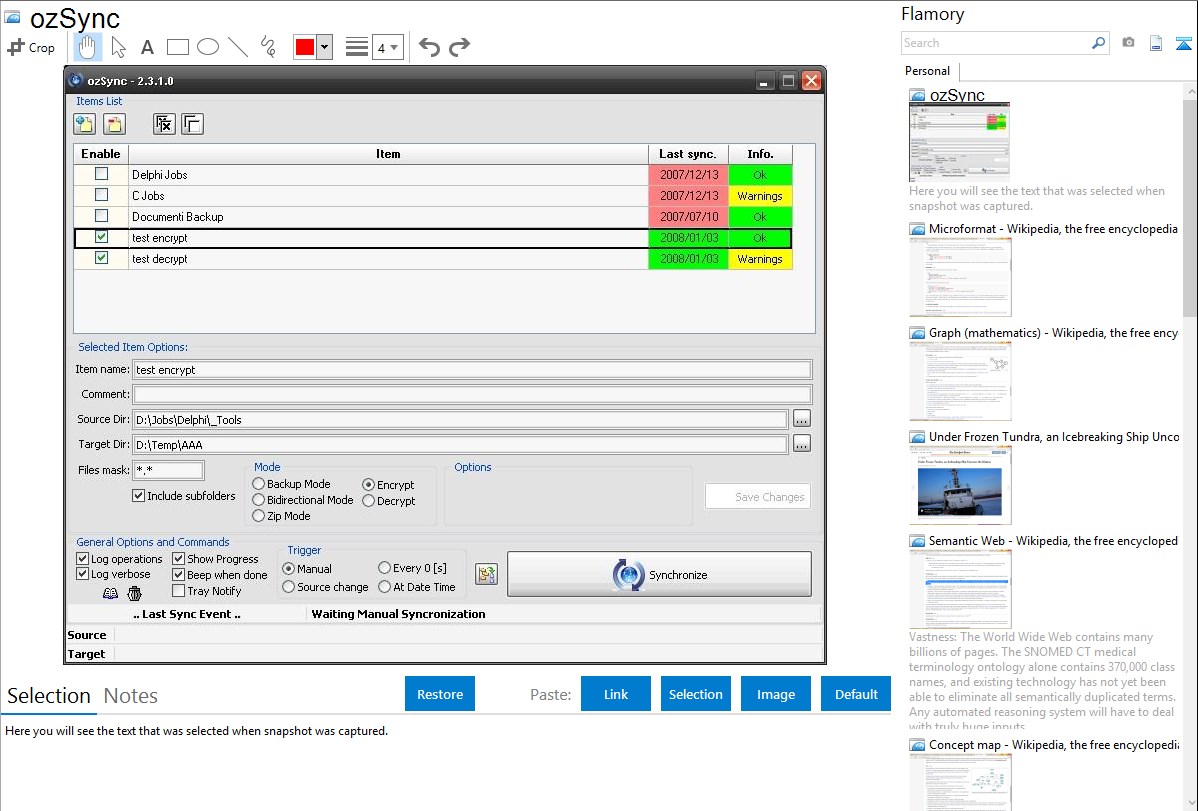Select the Crop tool
Screen dimensions: 1198x811
(x=31, y=47)
